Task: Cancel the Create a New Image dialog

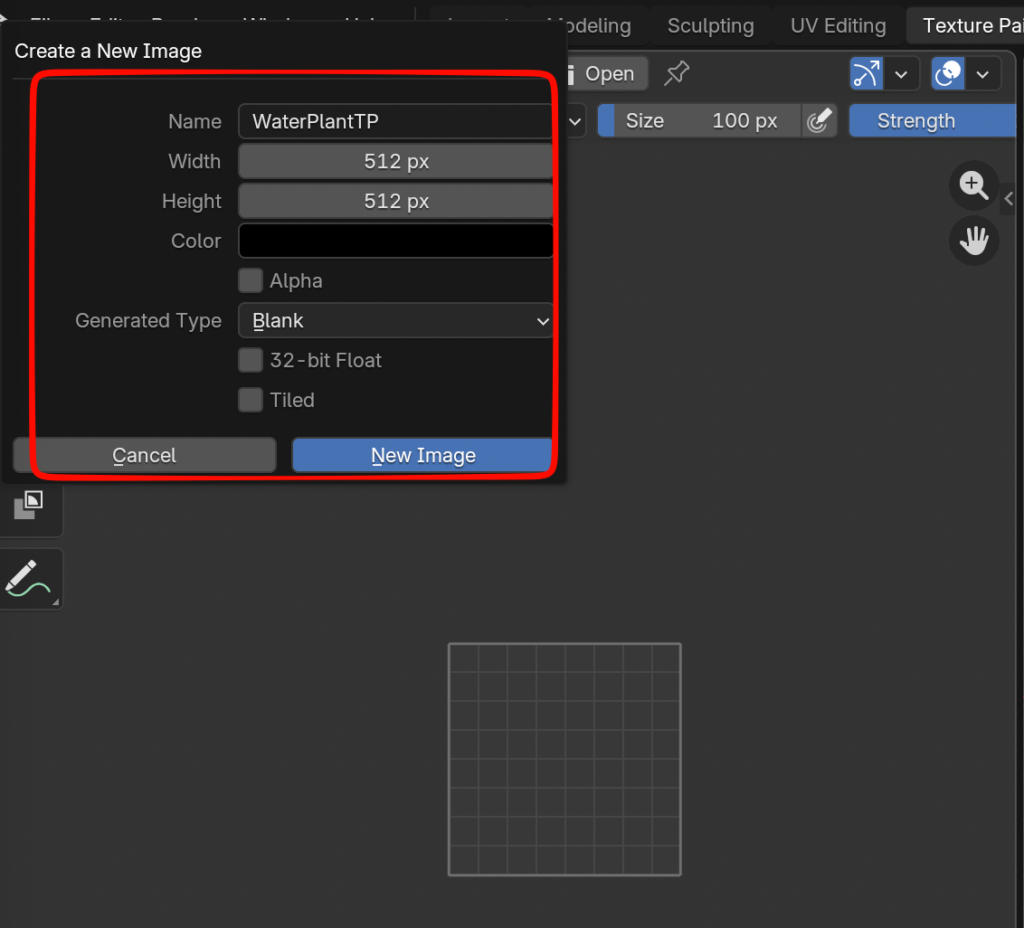Action: 144,455
